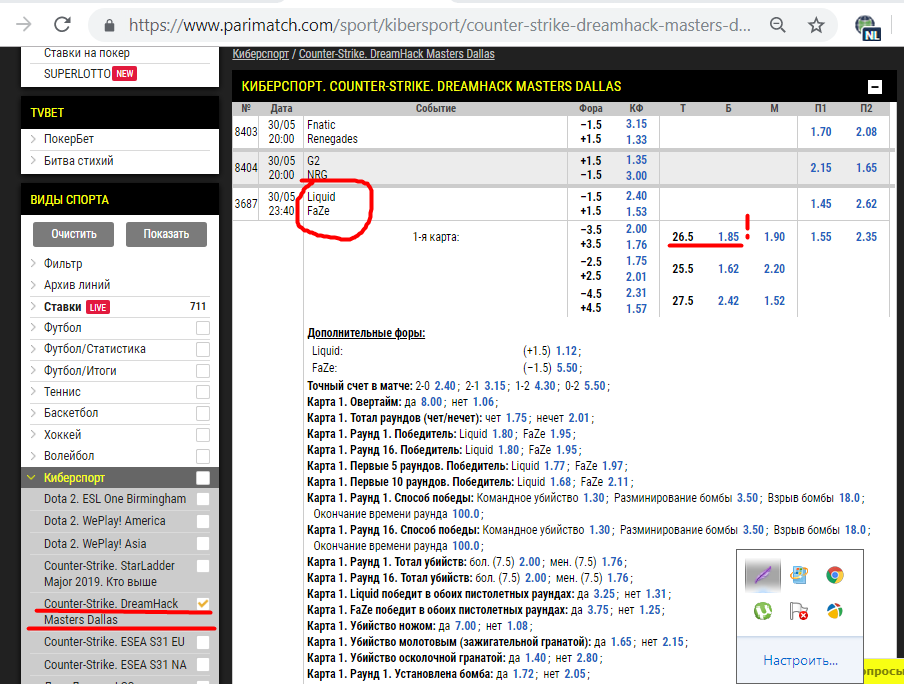Click the browser forward arrow
Screen dimensions: 904x684
24,25
